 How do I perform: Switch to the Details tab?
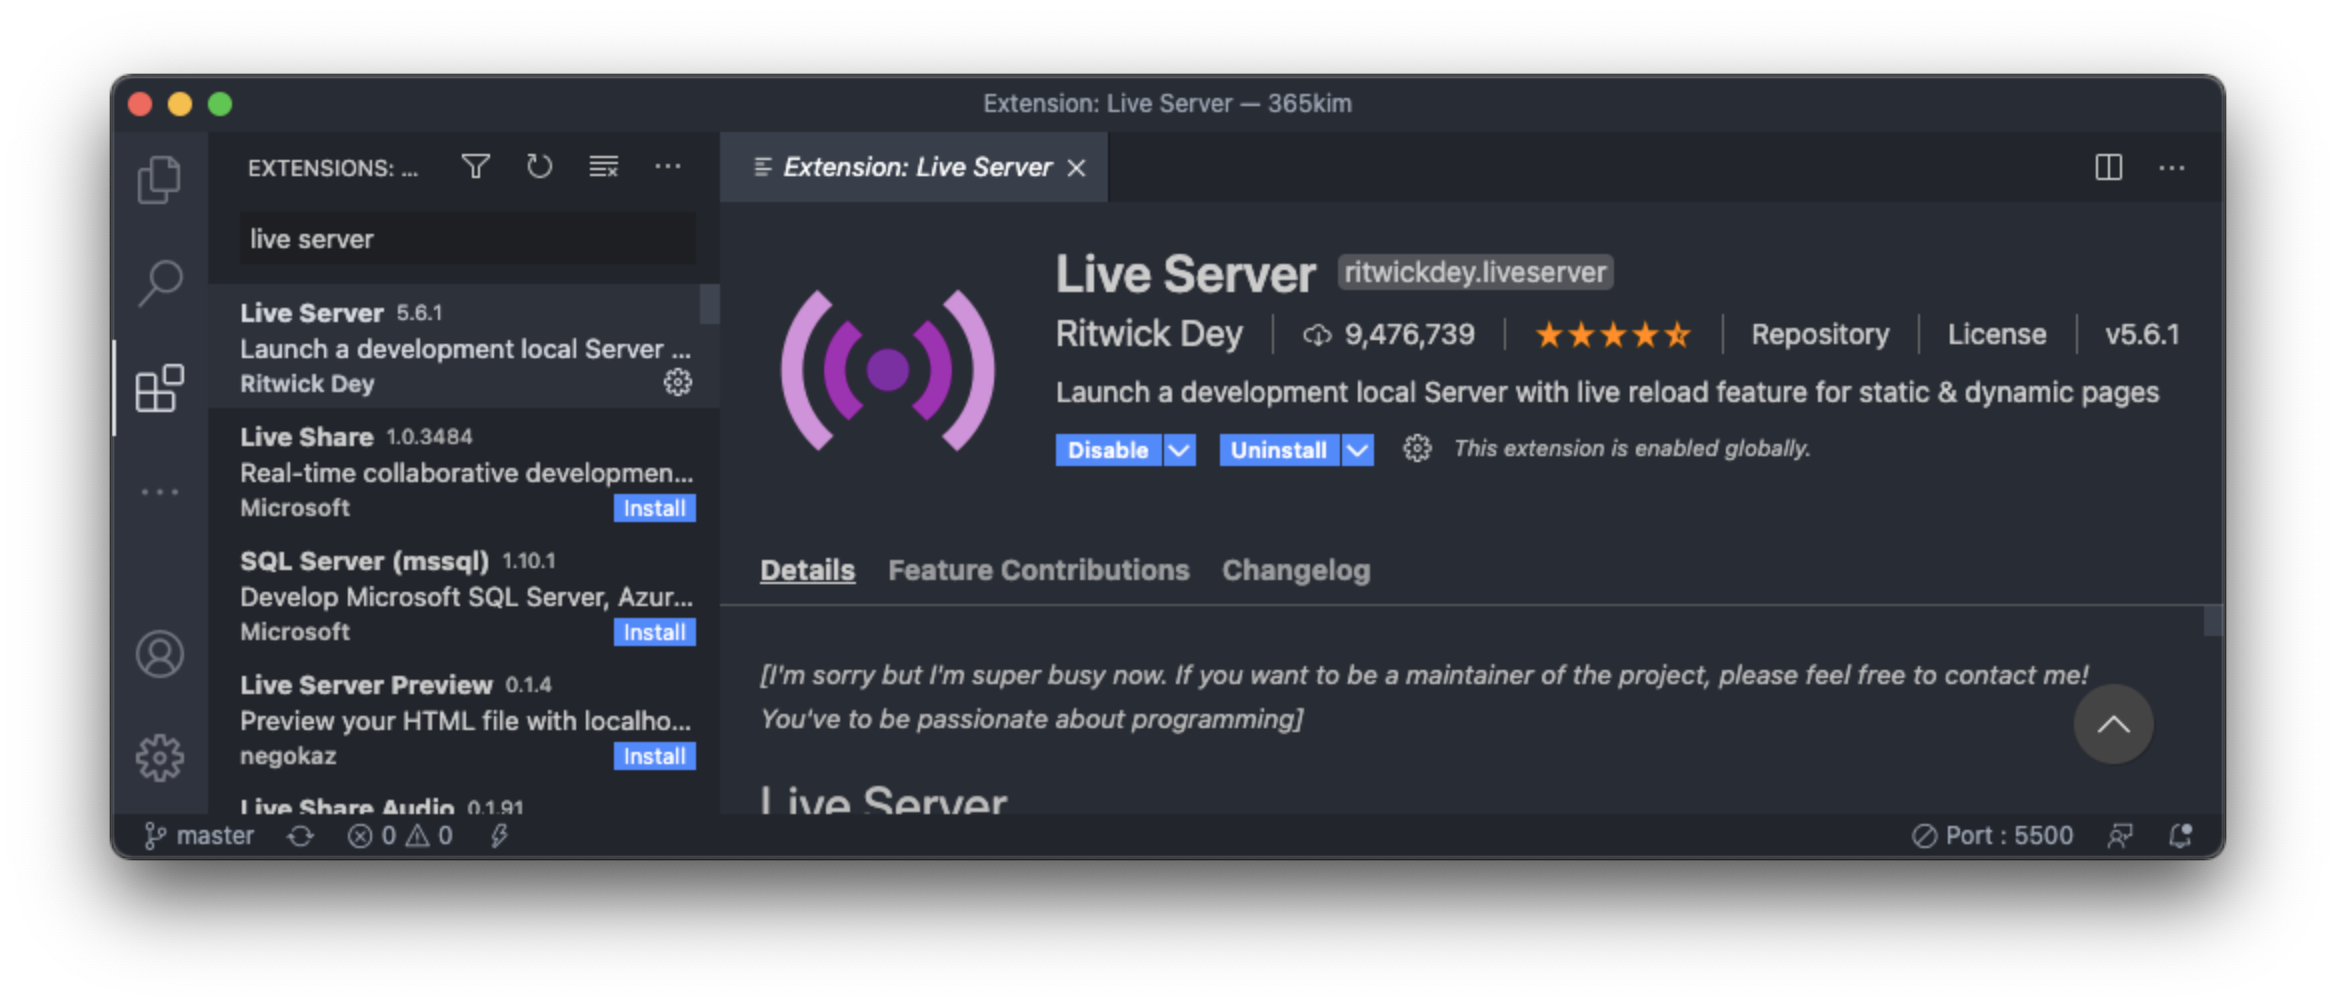click(807, 570)
